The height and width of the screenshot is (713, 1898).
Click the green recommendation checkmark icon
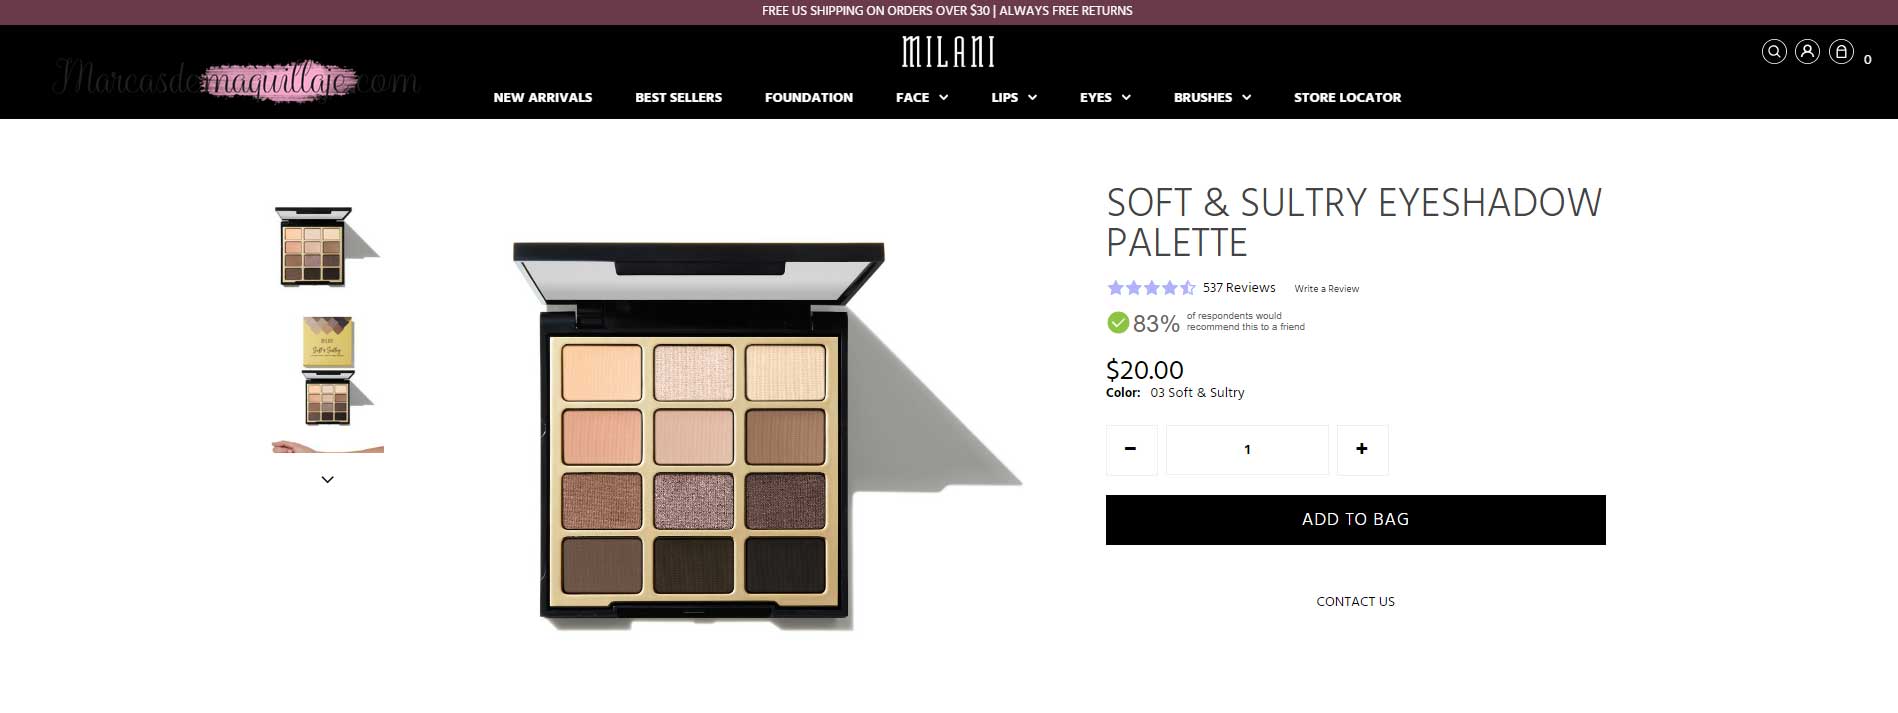[1118, 322]
